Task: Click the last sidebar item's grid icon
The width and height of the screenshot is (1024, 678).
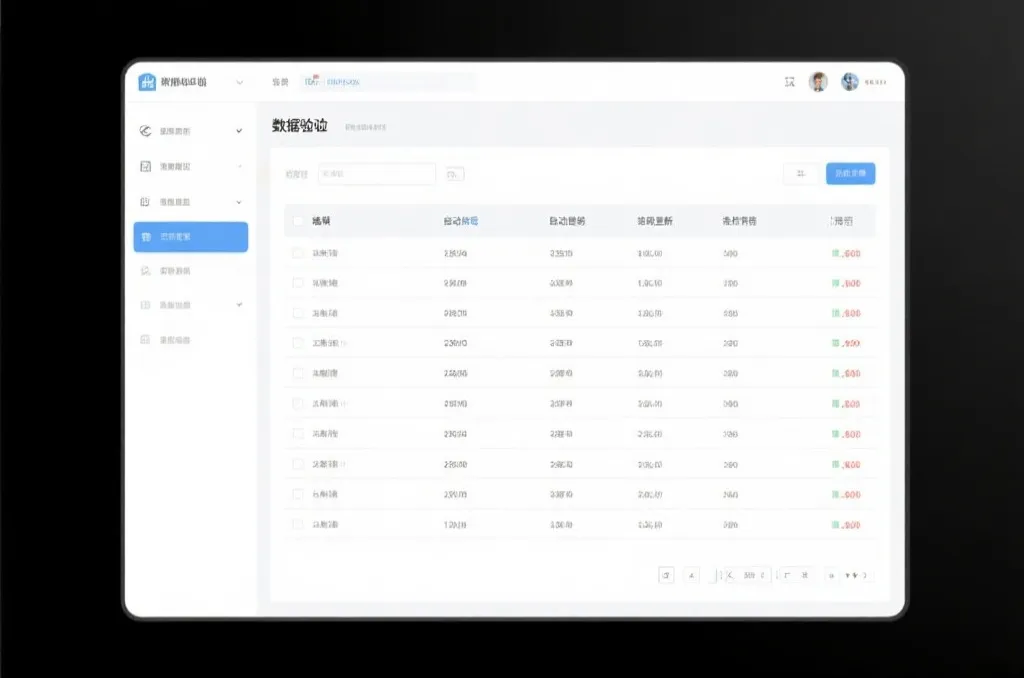Action: click(x=146, y=340)
